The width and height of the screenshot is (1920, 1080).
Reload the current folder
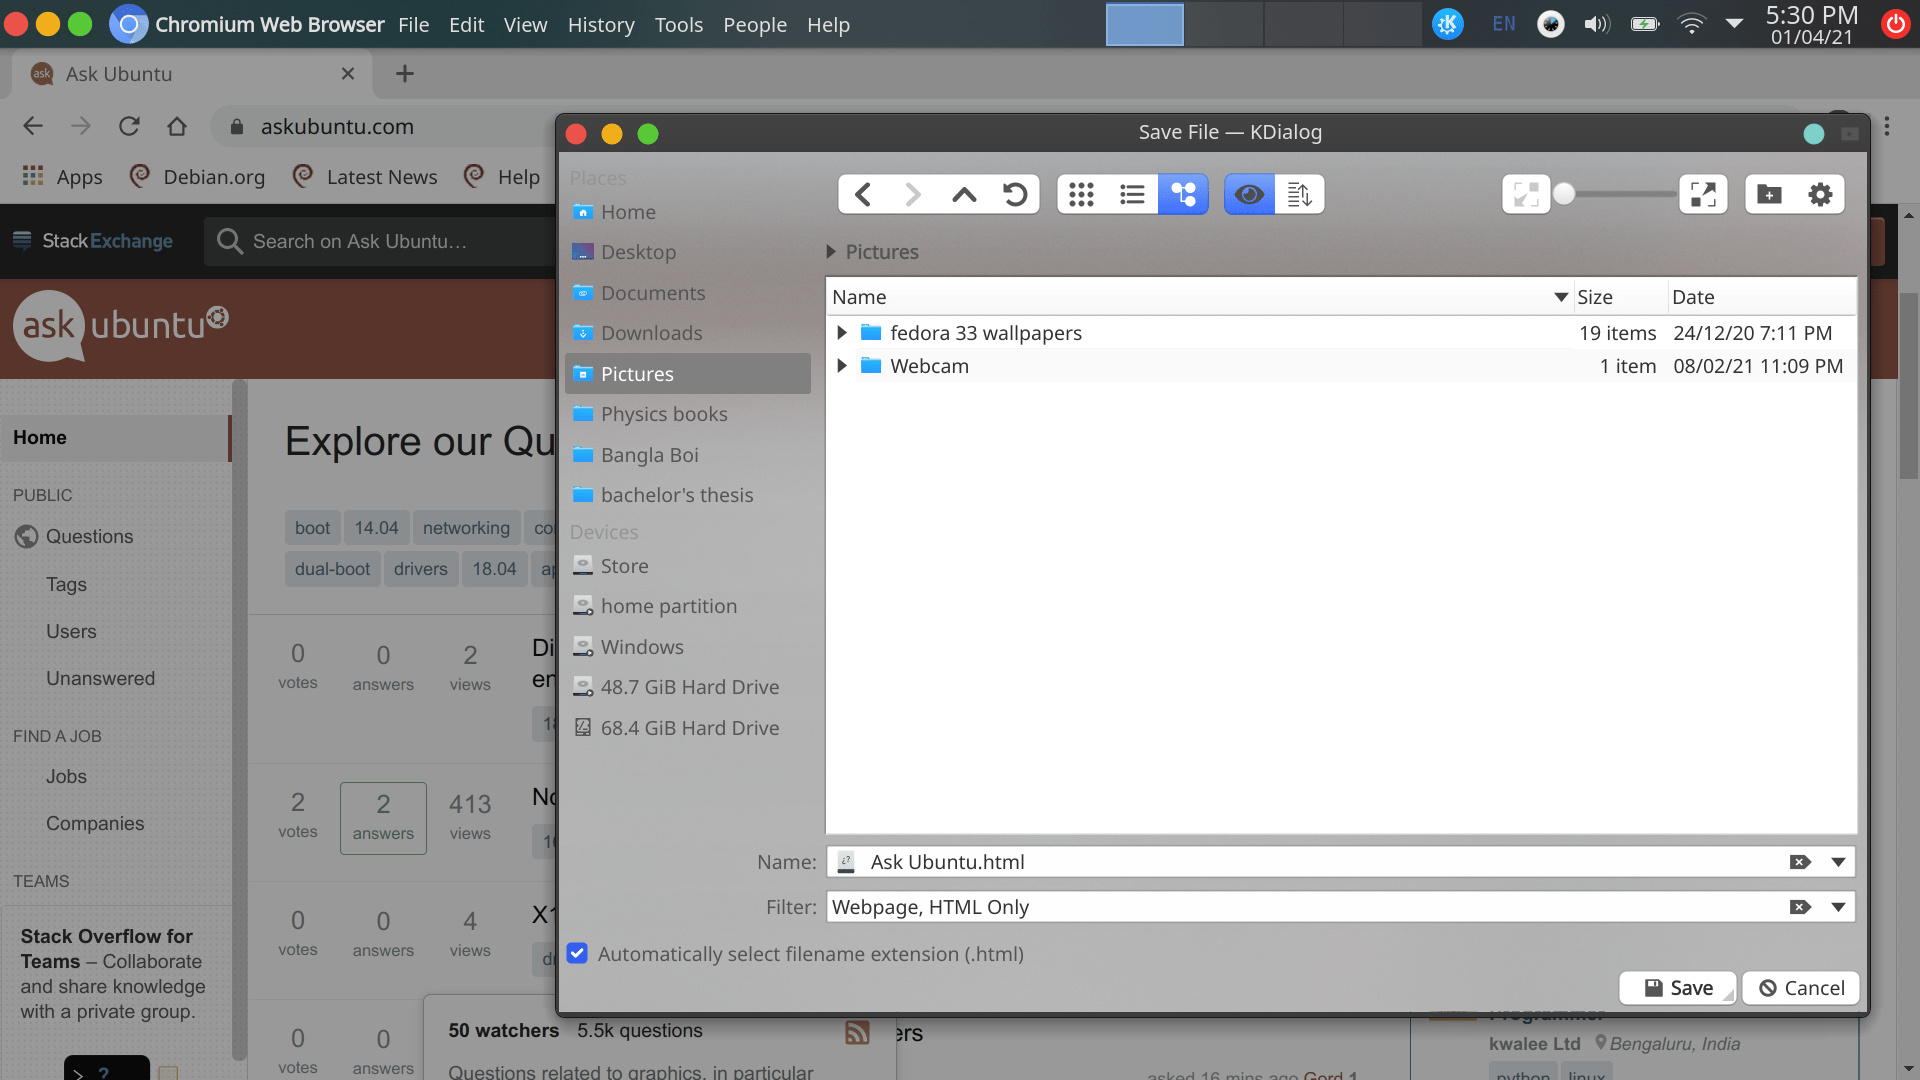tap(1016, 194)
